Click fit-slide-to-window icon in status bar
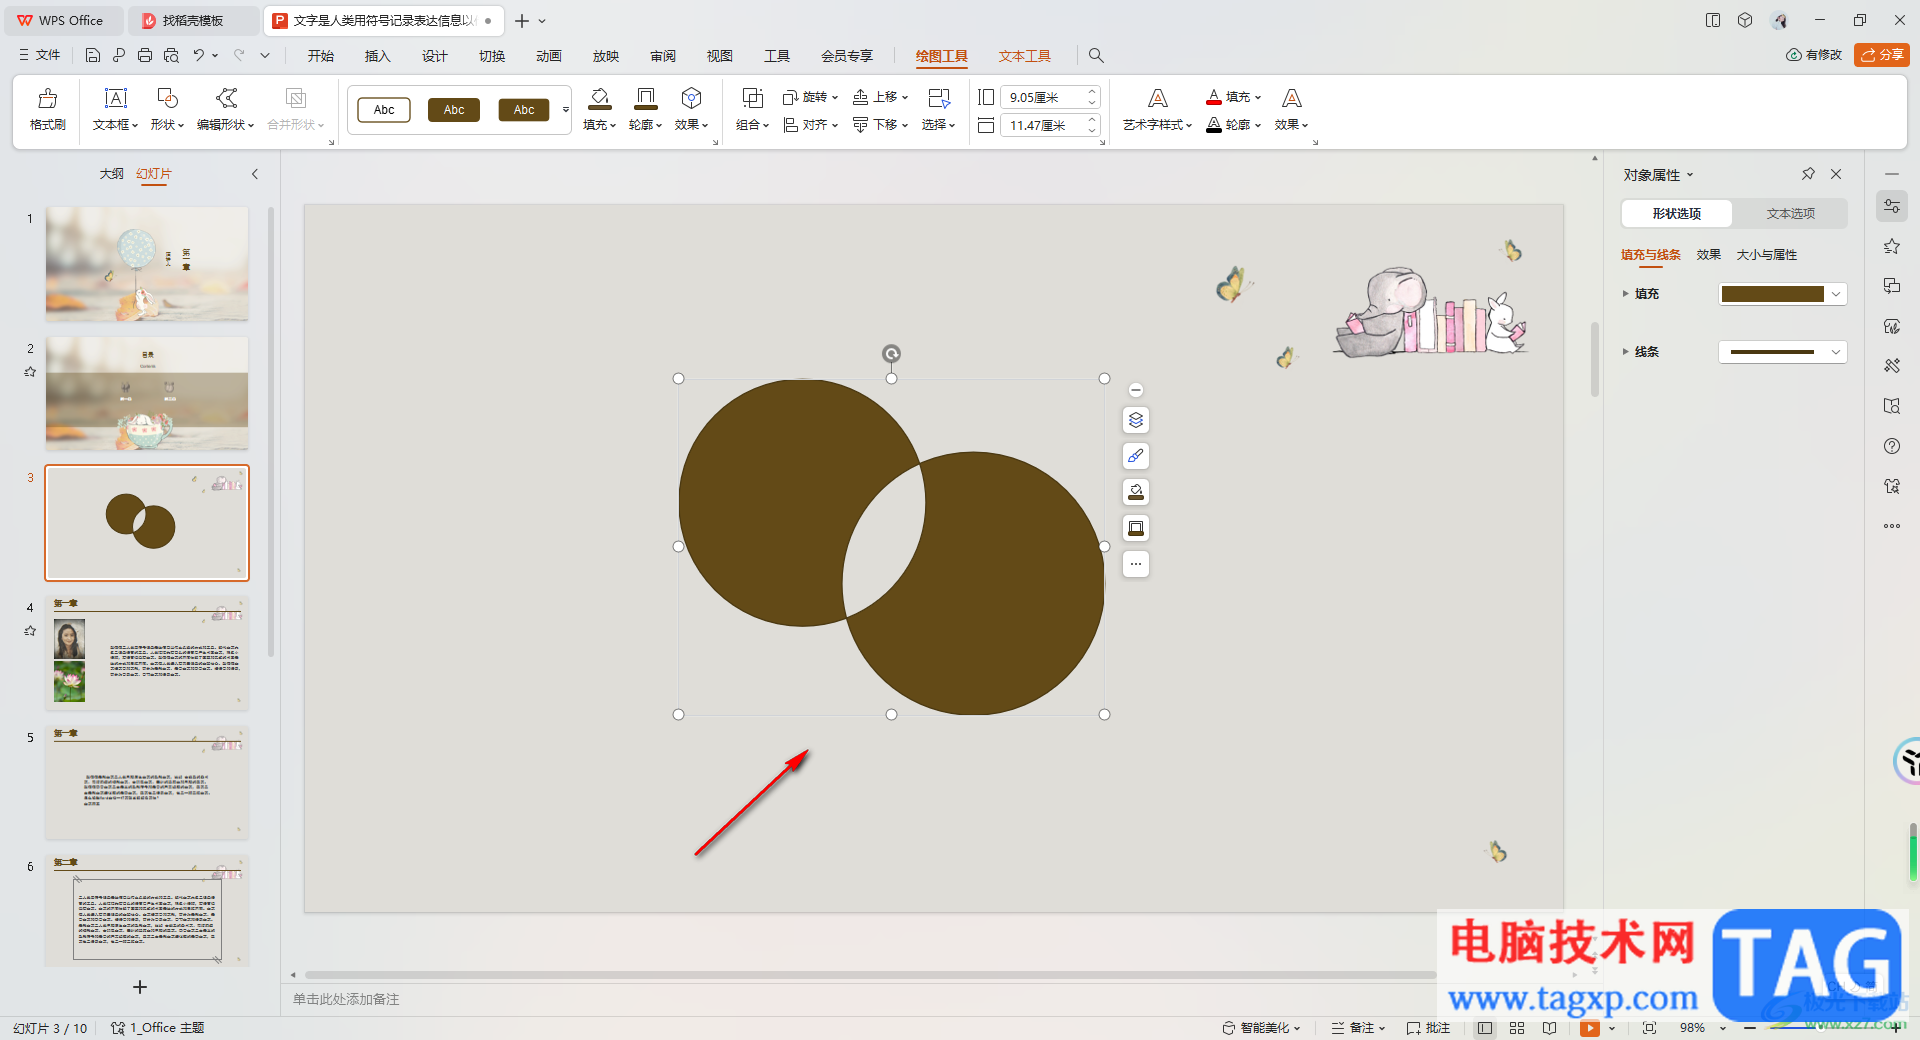Image resolution: width=1920 pixels, height=1040 pixels. [x=1649, y=1028]
